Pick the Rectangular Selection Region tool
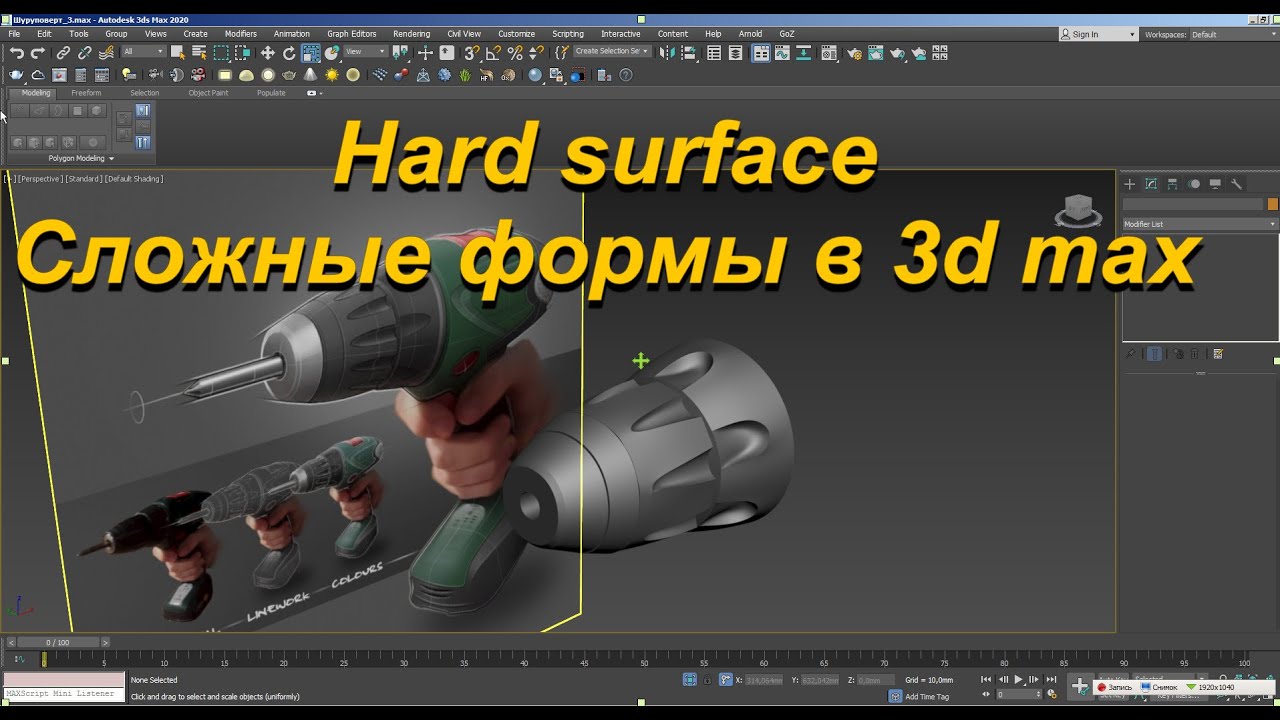The width and height of the screenshot is (1280, 720). pos(221,53)
